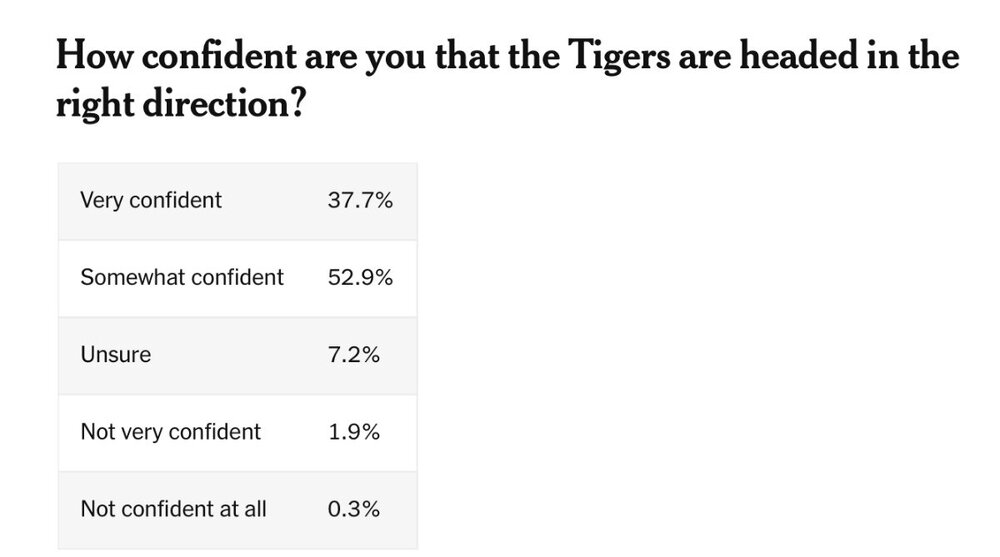Select the "Not confident at all" option
1000x557 pixels.
pyautogui.click(x=173, y=509)
